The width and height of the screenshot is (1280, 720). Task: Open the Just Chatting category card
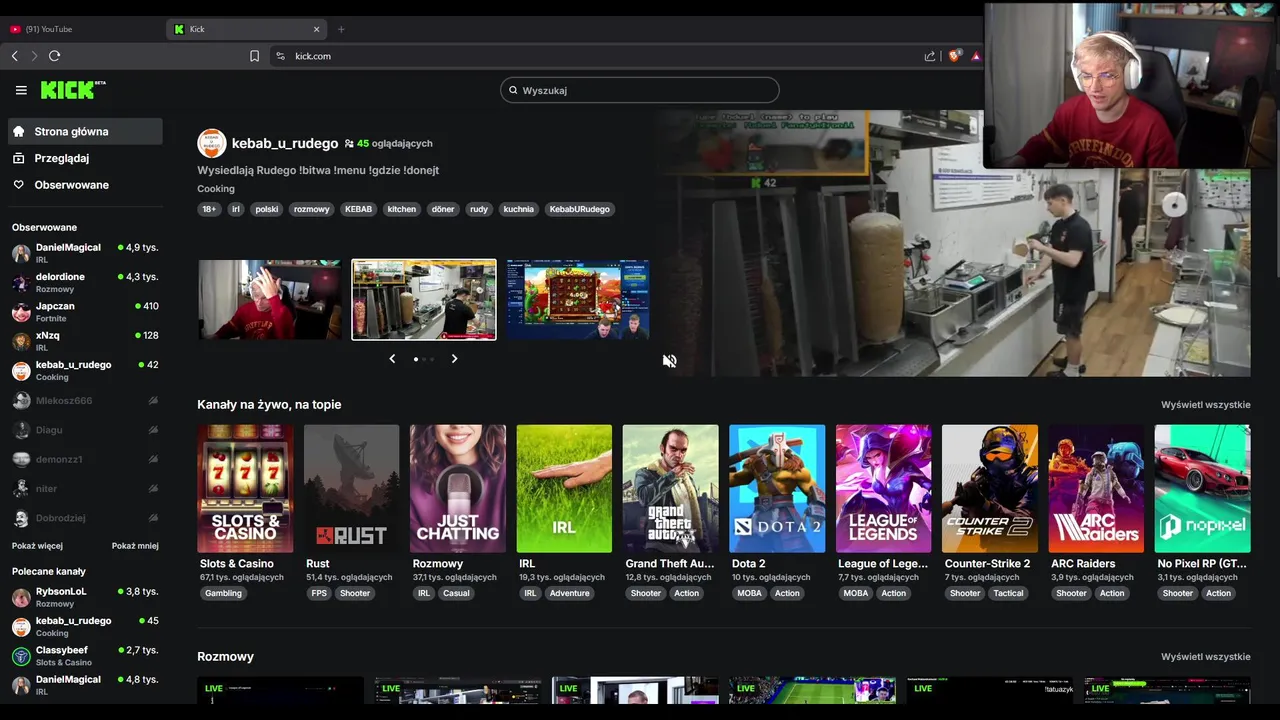[458, 489]
